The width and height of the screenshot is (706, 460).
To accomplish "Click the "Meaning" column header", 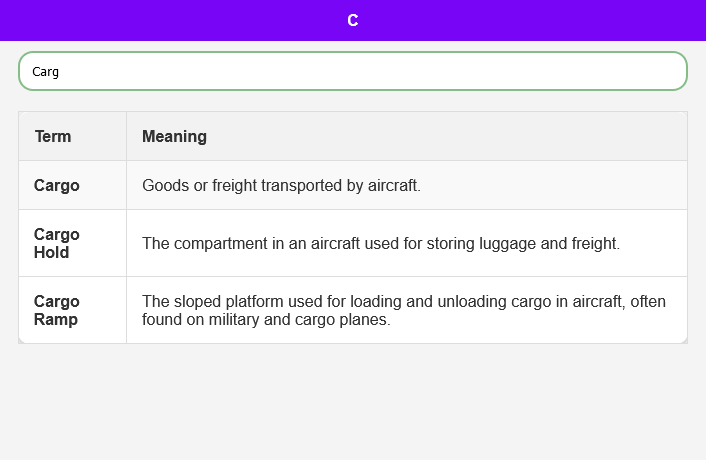I will pos(174,136).
